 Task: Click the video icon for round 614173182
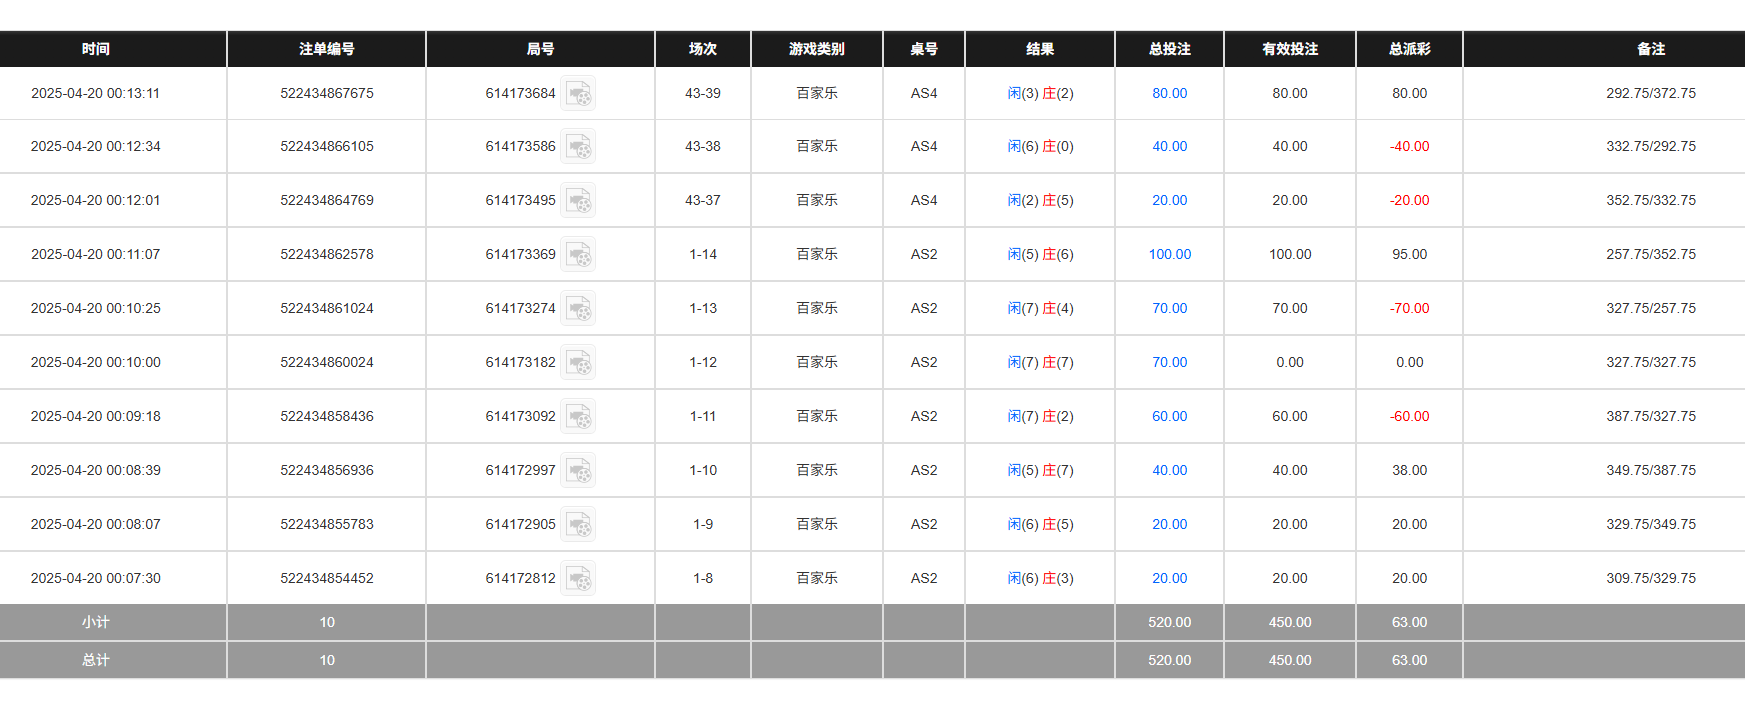click(580, 362)
